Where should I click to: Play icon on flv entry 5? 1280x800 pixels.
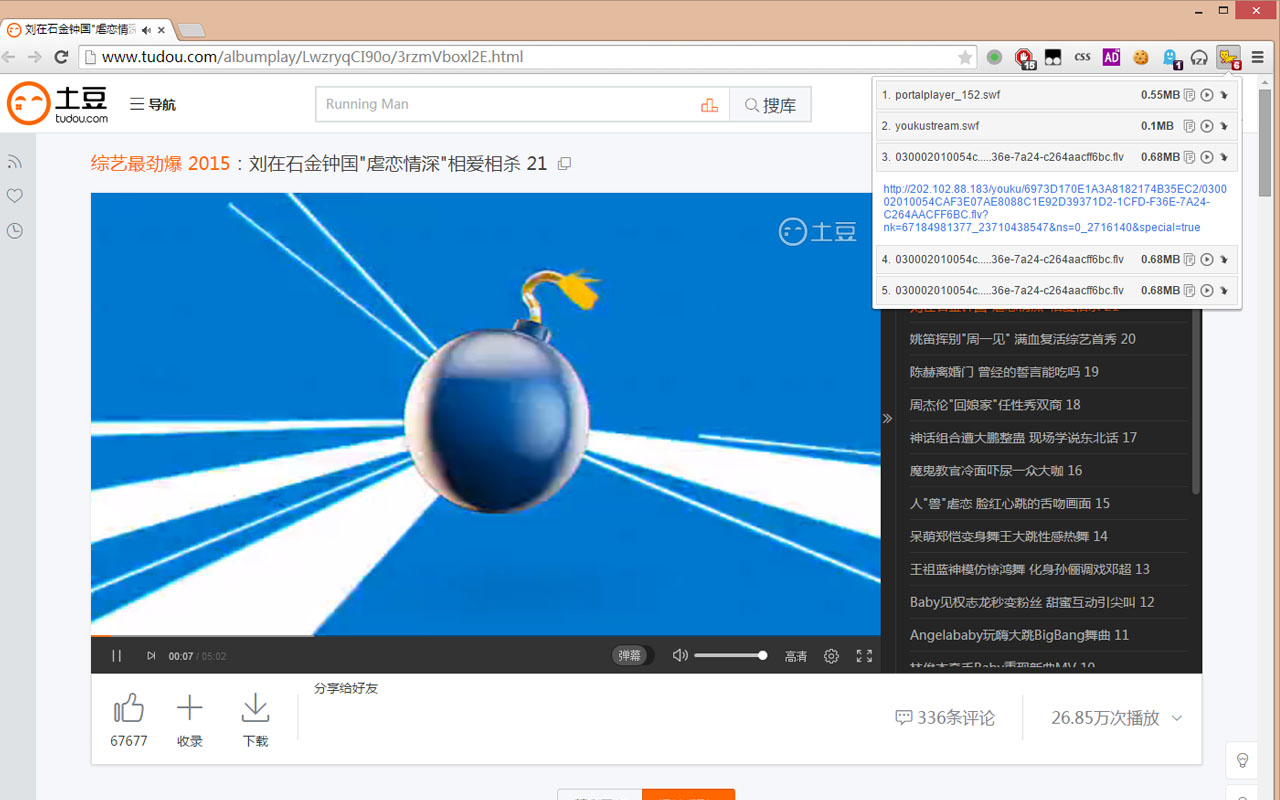1207,290
